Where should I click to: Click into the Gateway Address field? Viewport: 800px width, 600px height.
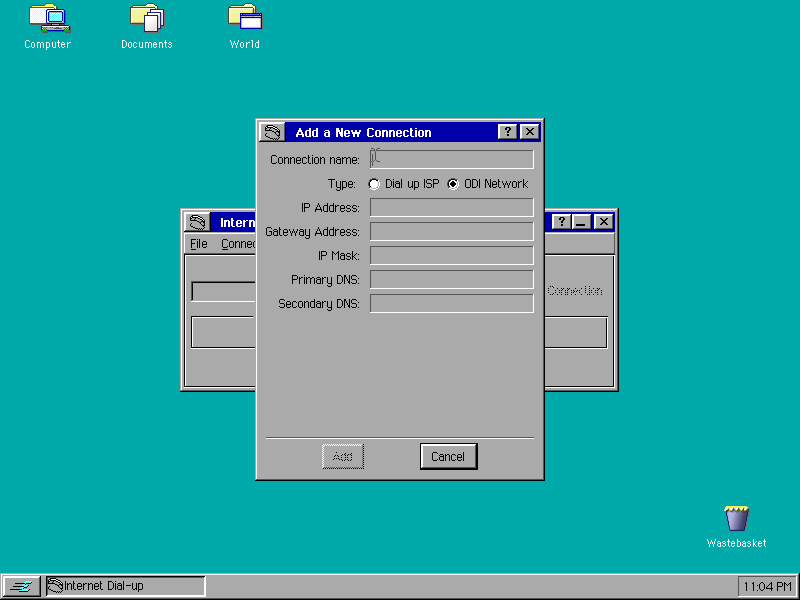tap(452, 232)
